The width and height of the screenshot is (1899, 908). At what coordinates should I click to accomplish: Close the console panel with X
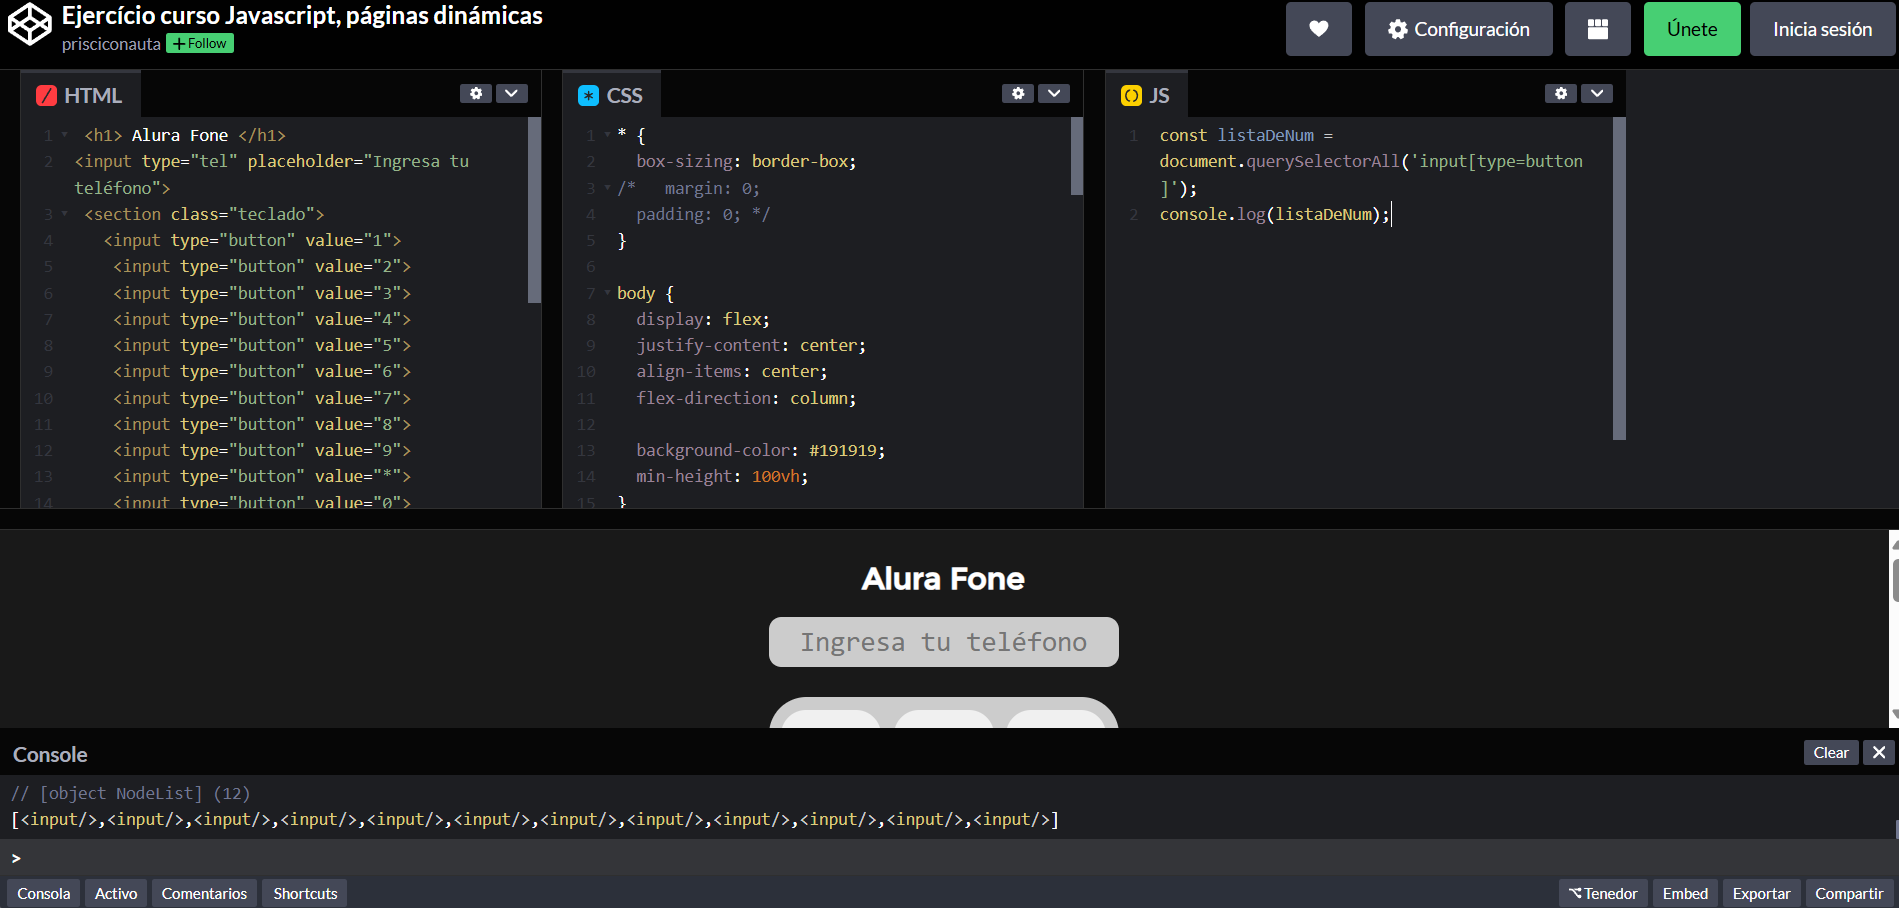coord(1879,753)
